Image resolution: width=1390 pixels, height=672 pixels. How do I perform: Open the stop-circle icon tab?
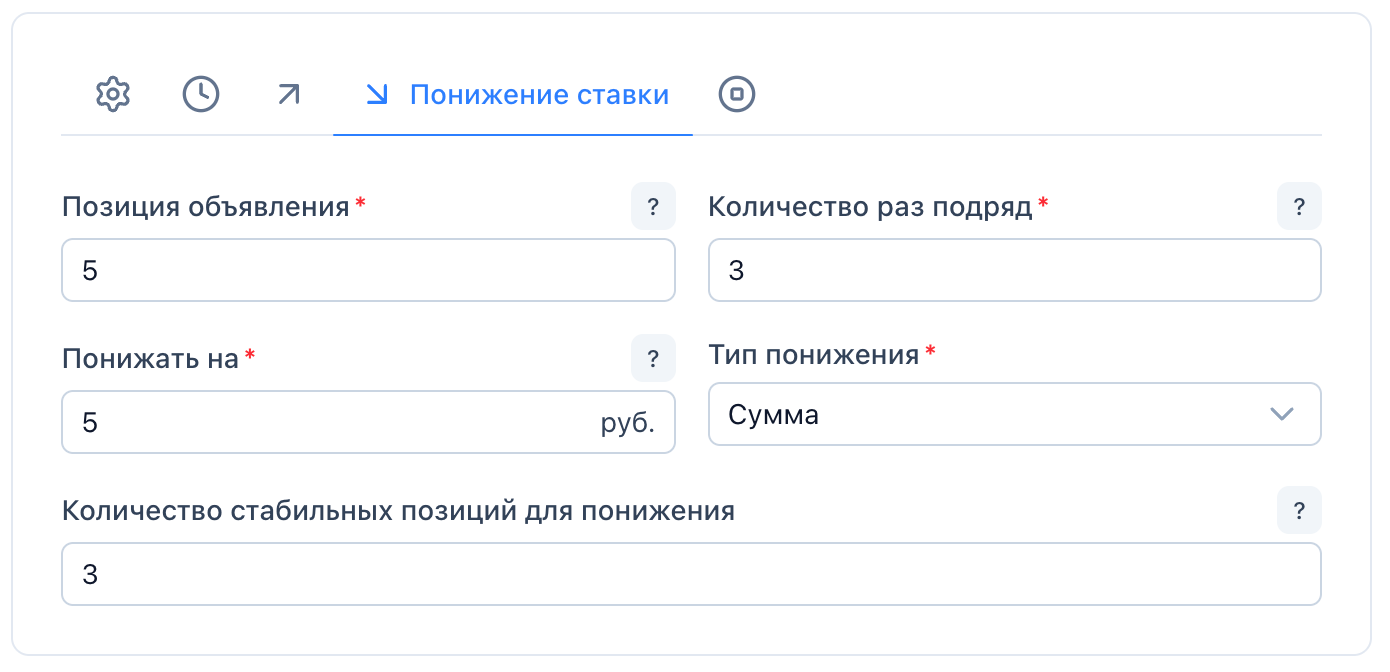tap(737, 95)
